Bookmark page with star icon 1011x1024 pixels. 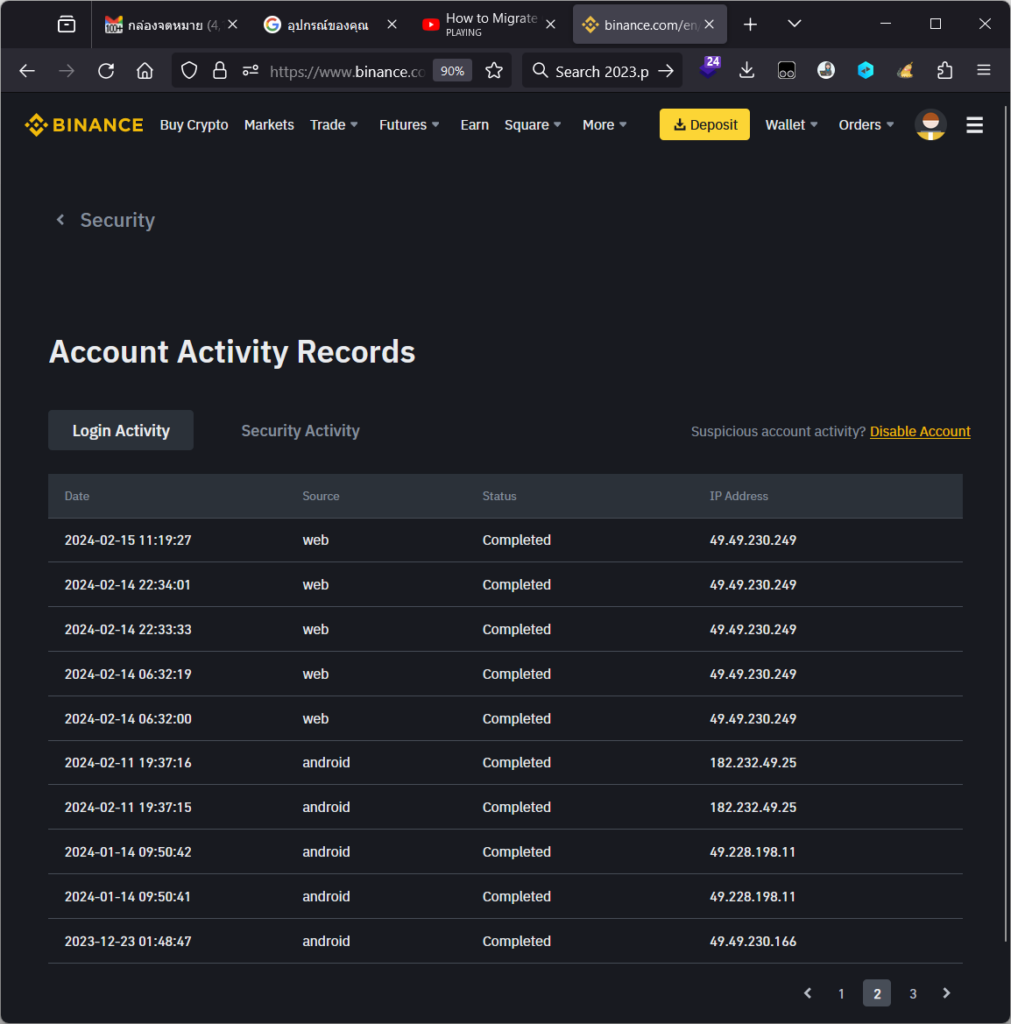tap(494, 71)
